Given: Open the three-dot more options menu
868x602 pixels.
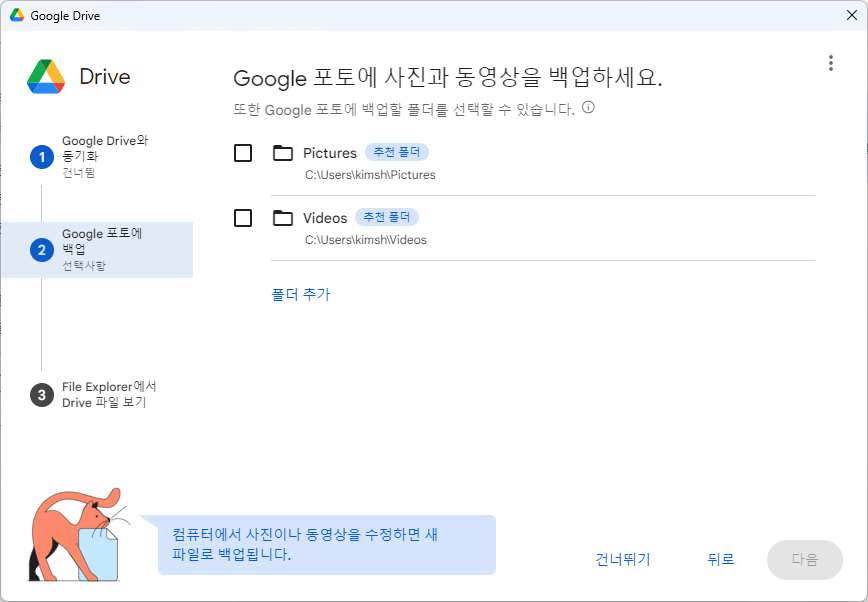Looking at the screenshot, I should click(x=830, y=63).
